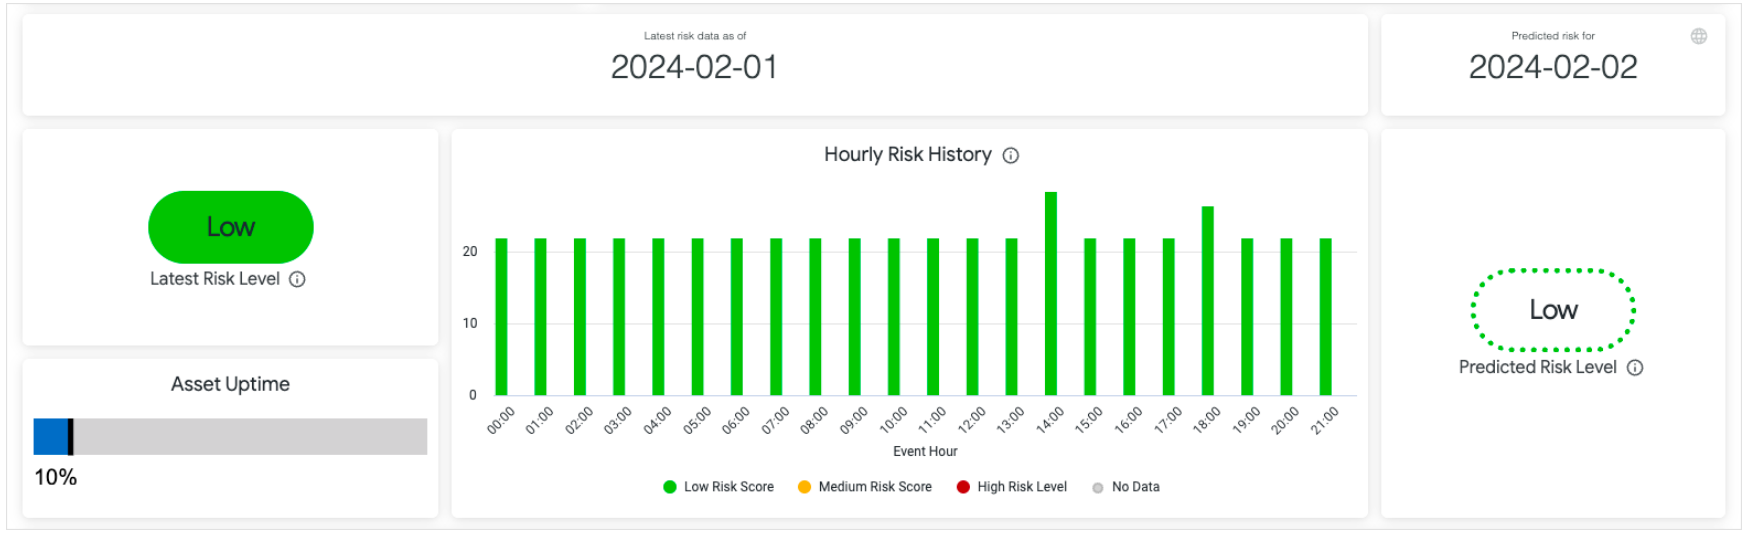Select the tallest bar at 14:00

pos(1050,294)
